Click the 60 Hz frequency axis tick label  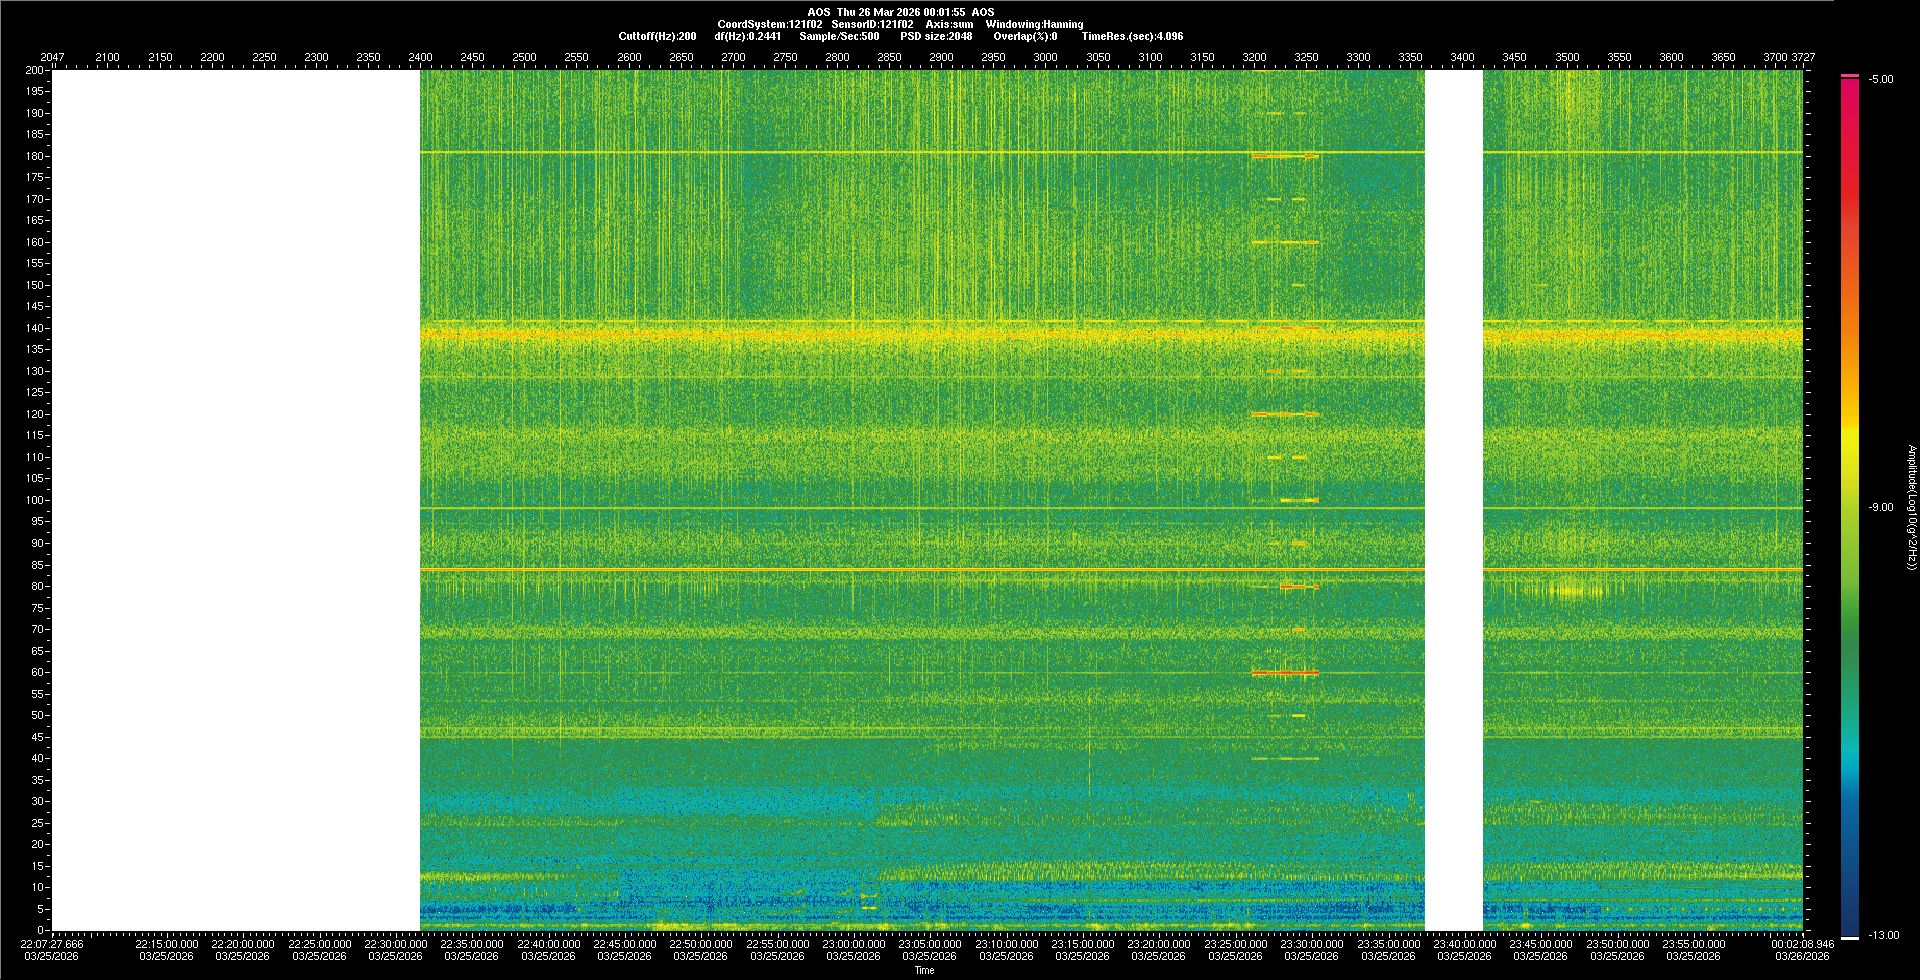point(37,672)
